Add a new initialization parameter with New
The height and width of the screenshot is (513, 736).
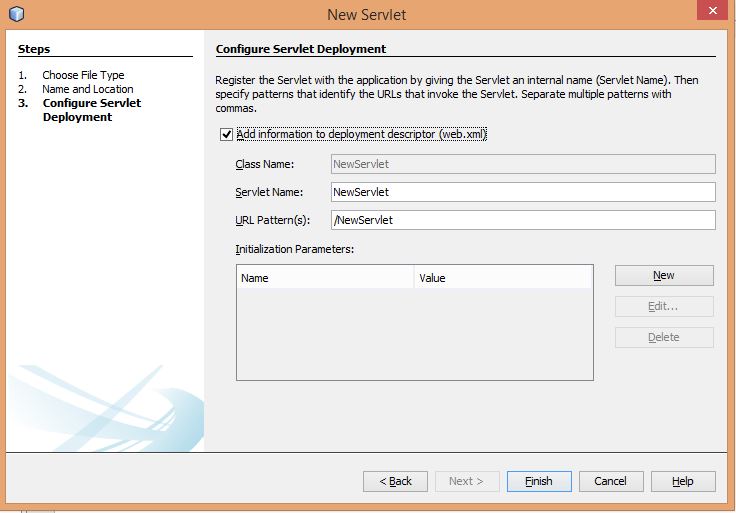tap(664, 276)
